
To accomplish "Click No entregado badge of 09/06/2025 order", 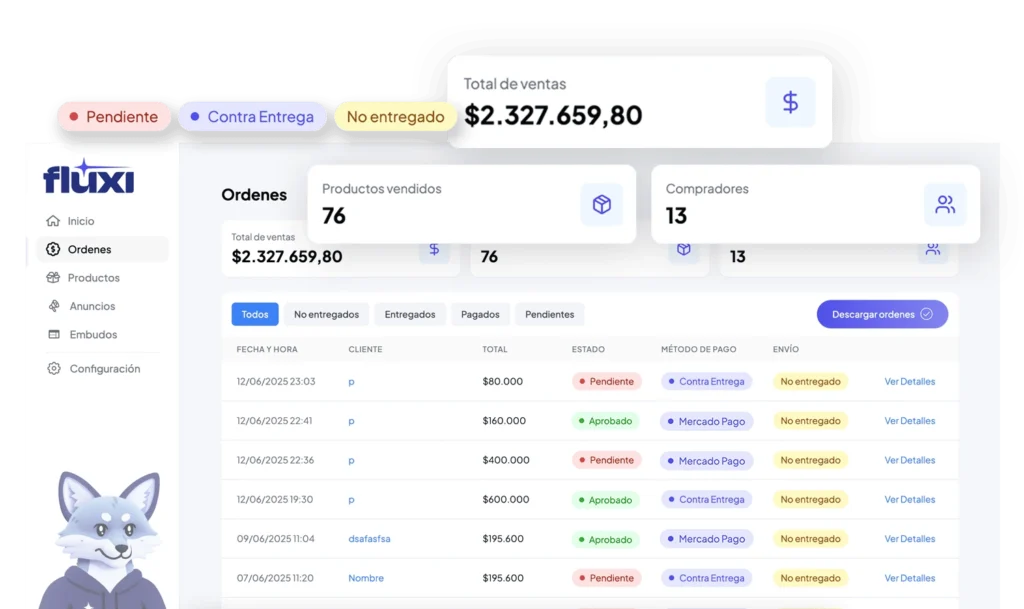I will click(810, 539).
